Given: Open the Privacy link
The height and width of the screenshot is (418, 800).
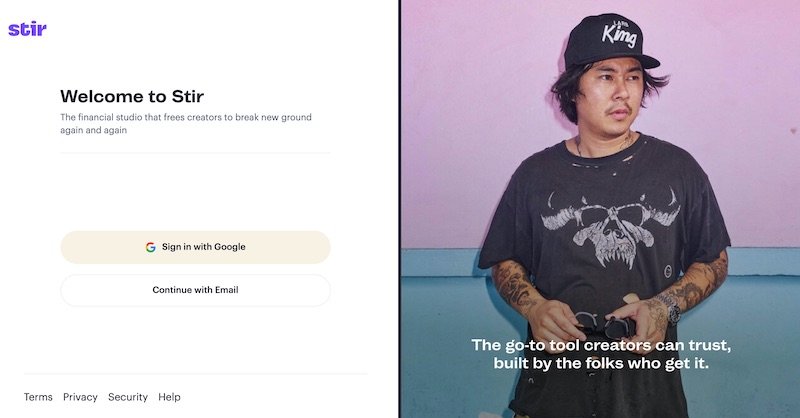Looking at the screenshot, I should 80,397.
